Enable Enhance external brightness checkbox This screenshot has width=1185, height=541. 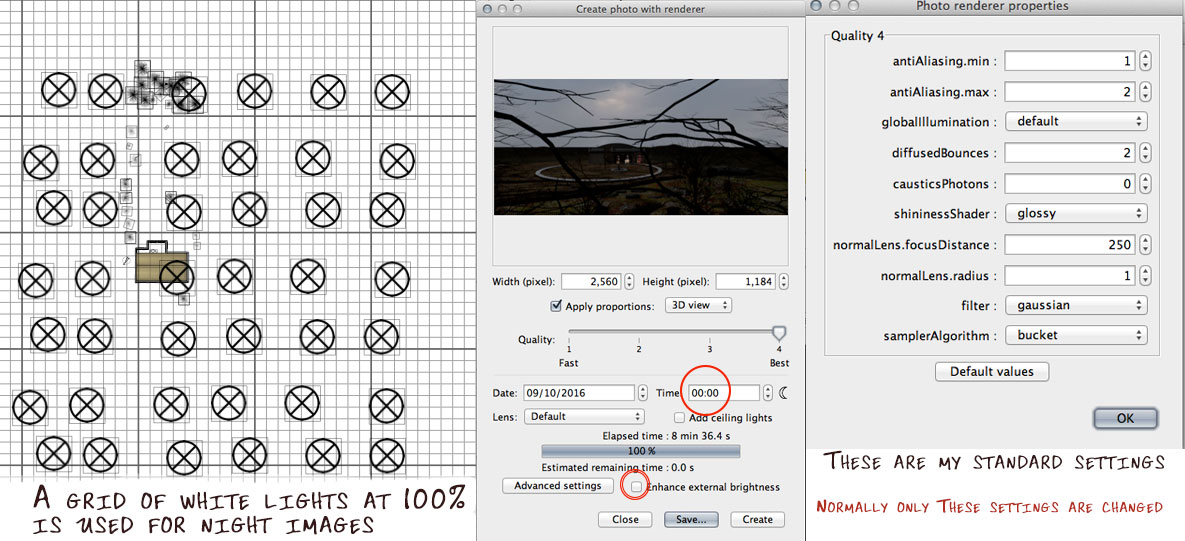(636, 487)
